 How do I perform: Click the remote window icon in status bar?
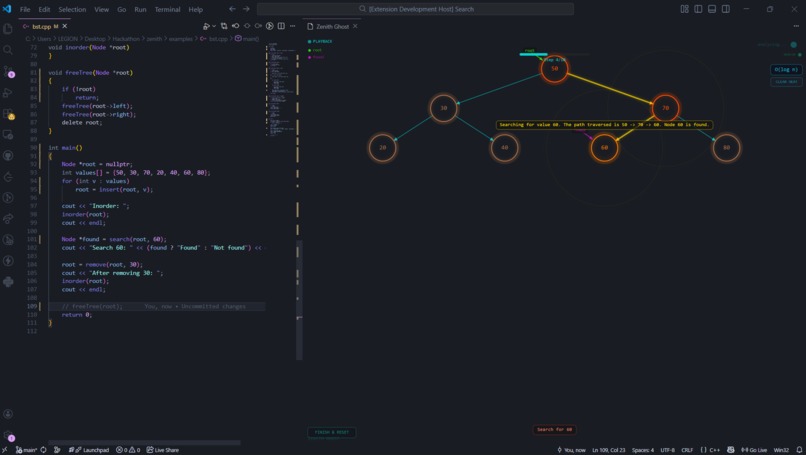5,450
